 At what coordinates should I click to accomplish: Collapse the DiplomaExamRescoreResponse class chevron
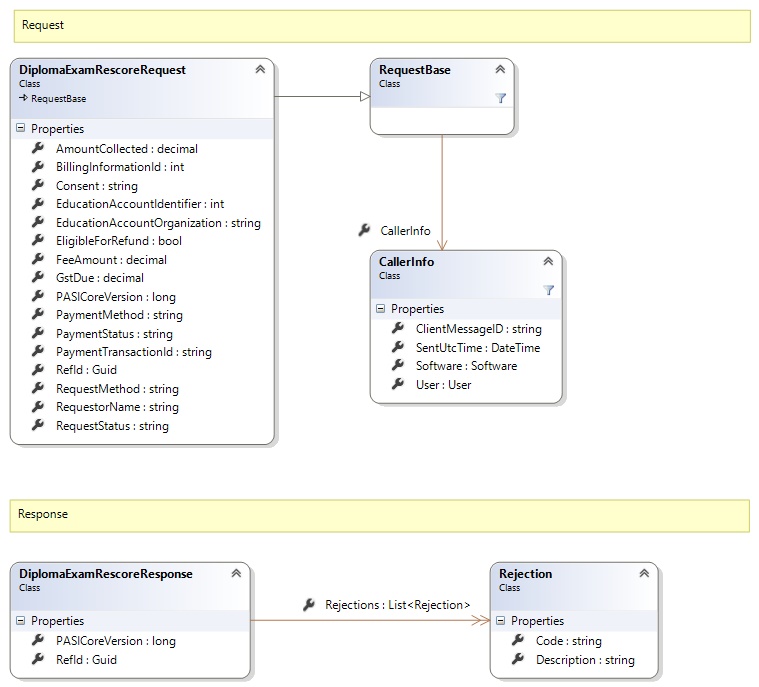point(236,574)
